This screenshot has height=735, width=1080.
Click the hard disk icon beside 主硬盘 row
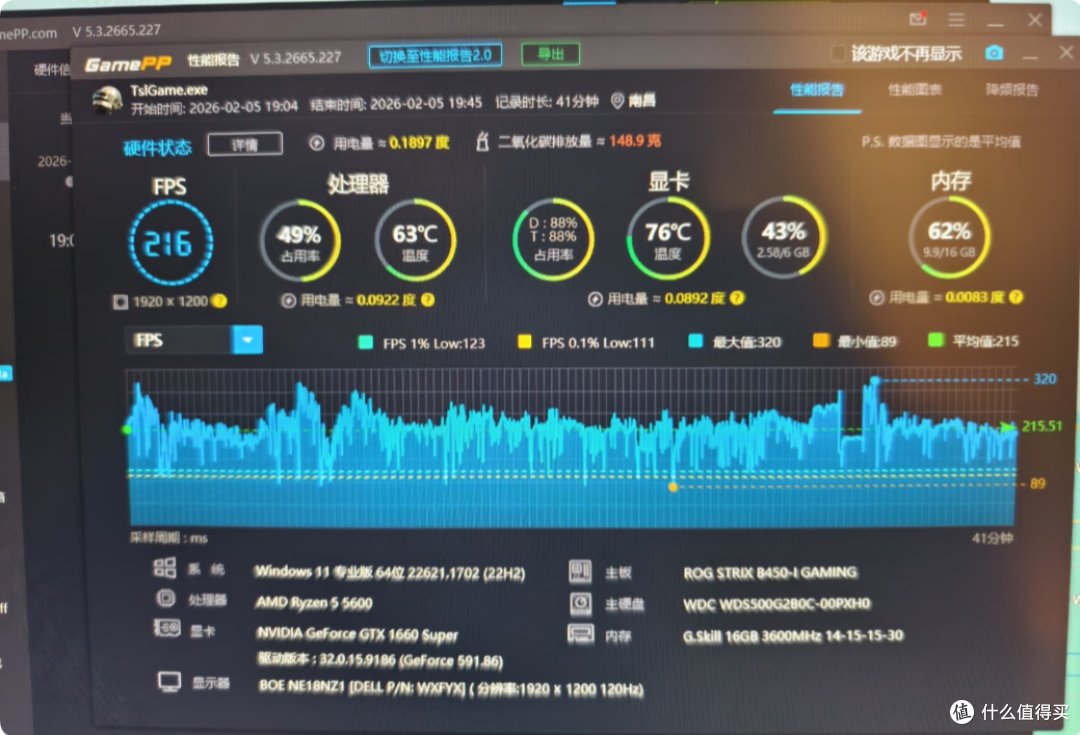click(581, 603)
